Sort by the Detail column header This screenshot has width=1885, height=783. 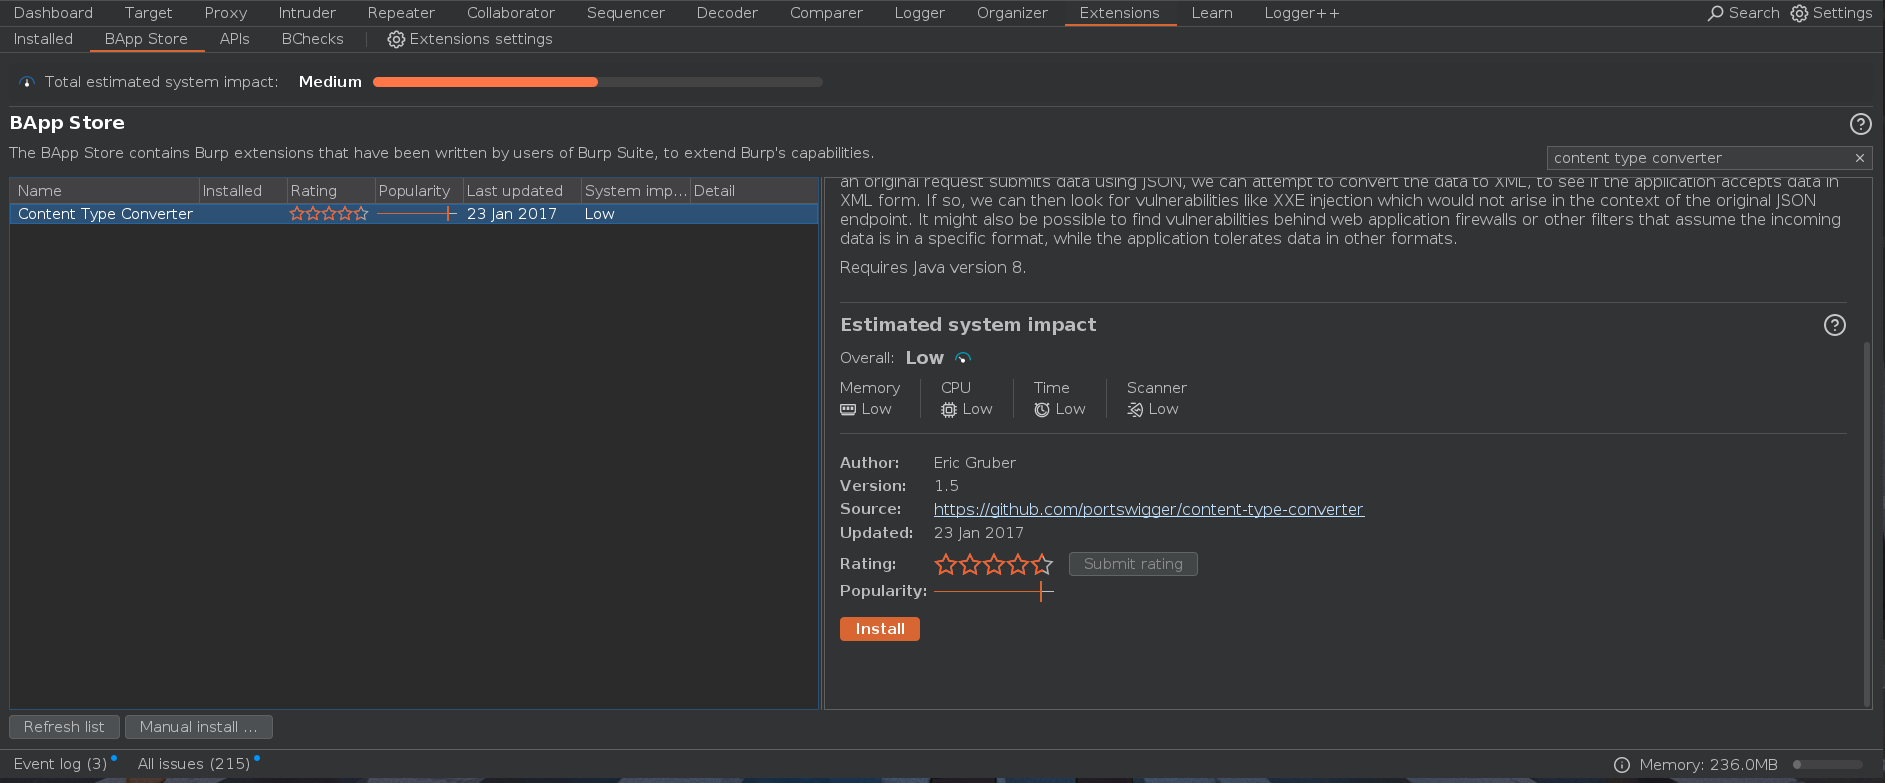pos(754,191)
